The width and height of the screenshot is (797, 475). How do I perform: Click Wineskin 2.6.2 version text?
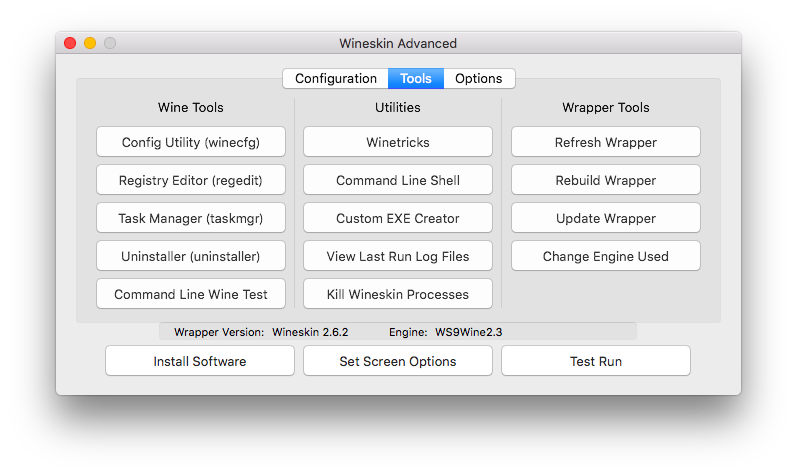310,332
